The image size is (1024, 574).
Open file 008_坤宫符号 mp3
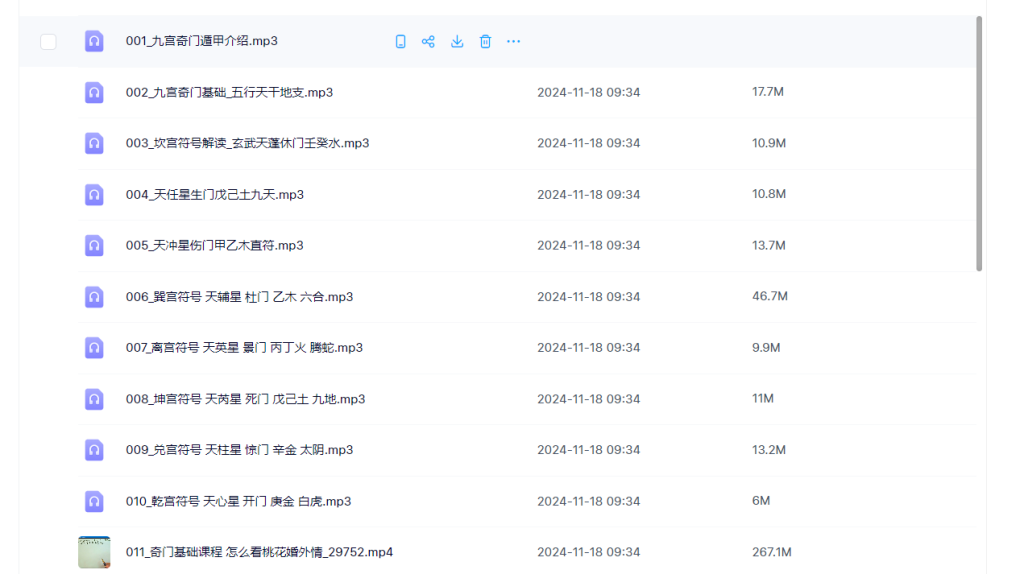pyautogui.click(x=245, y=399)
